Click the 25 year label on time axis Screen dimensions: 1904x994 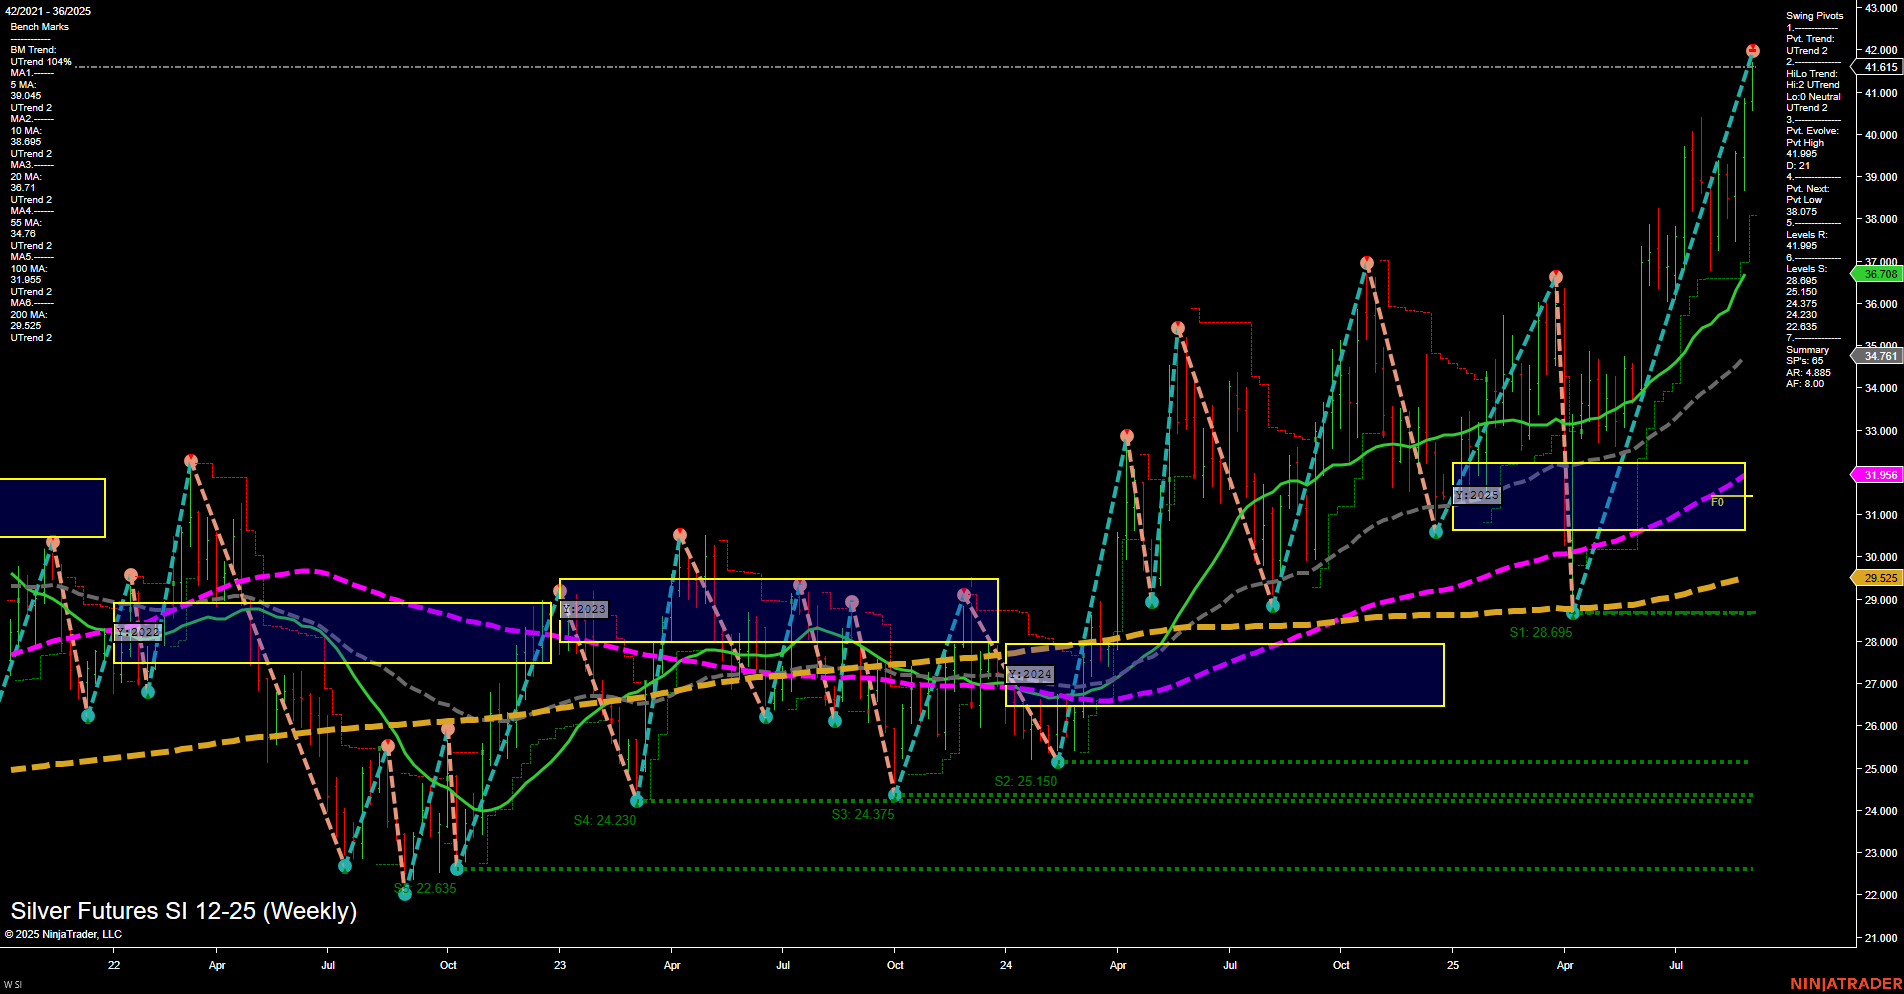(x=1451, y=966)
